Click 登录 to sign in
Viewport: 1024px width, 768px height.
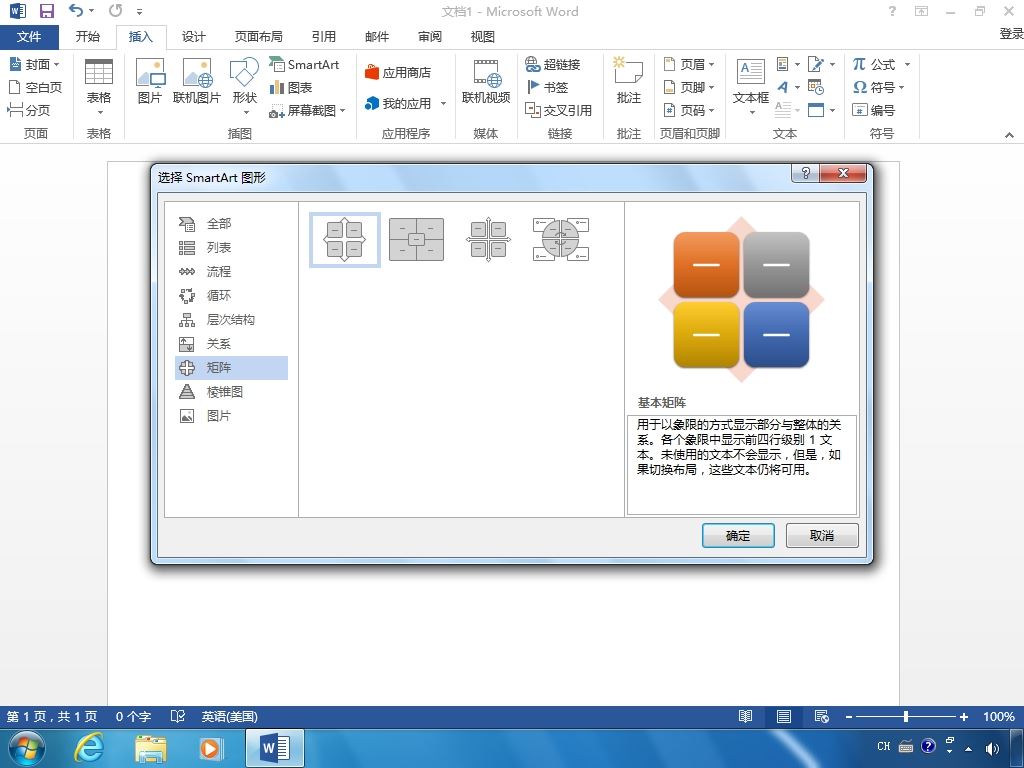[x=1011, y=34]
